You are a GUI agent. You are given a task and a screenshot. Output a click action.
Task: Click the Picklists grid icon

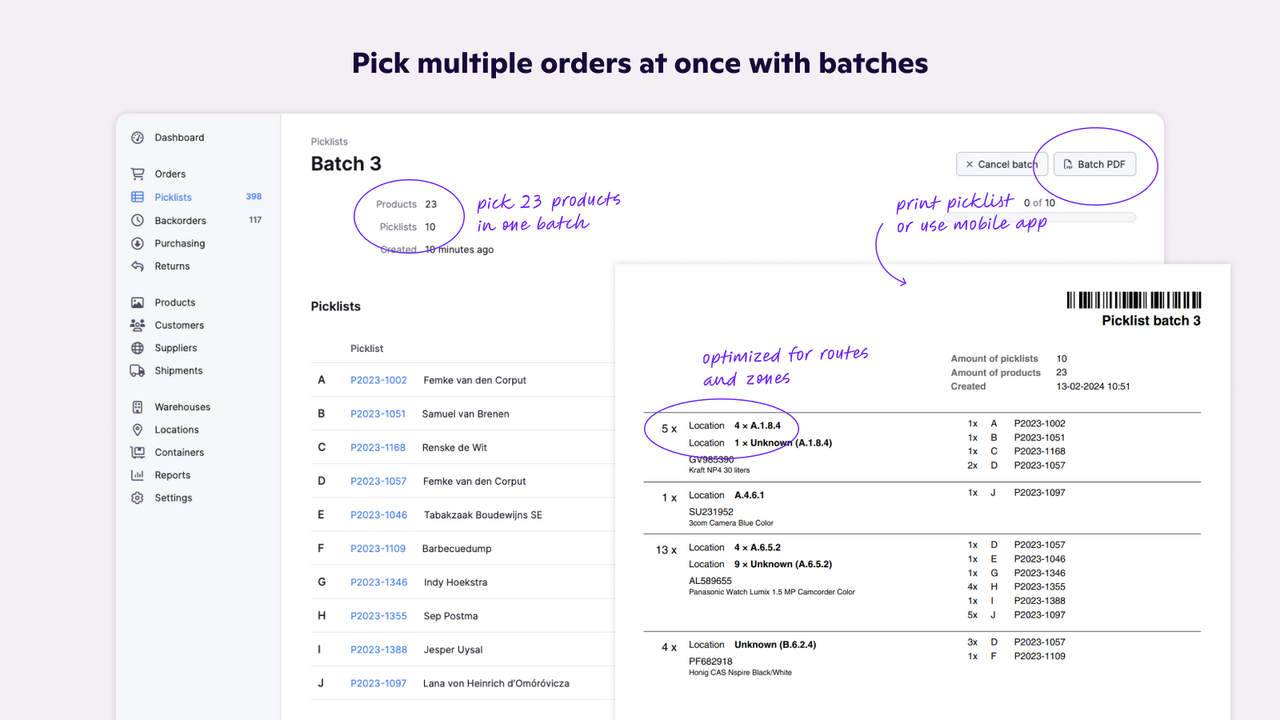(x=136, y=197)
